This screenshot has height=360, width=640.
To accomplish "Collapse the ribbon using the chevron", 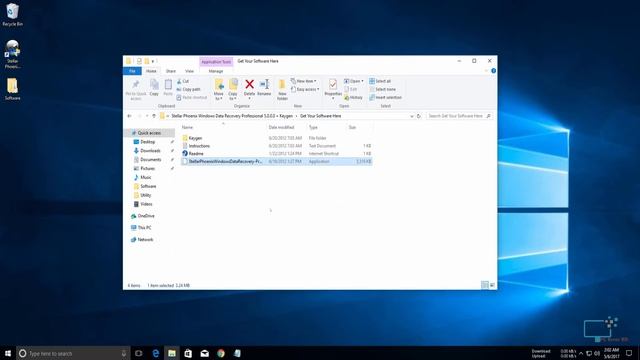I will pyautogui.click(x=486, y=71).
